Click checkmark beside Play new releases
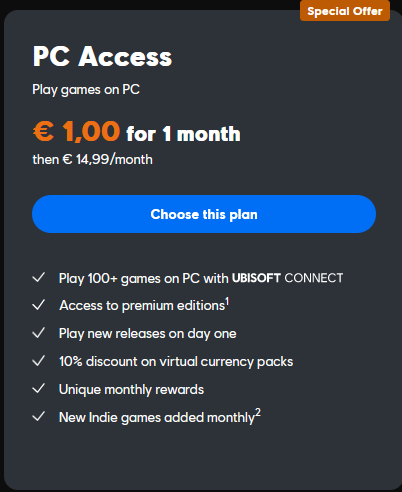402x492 pixels. [x=39, y=333]
